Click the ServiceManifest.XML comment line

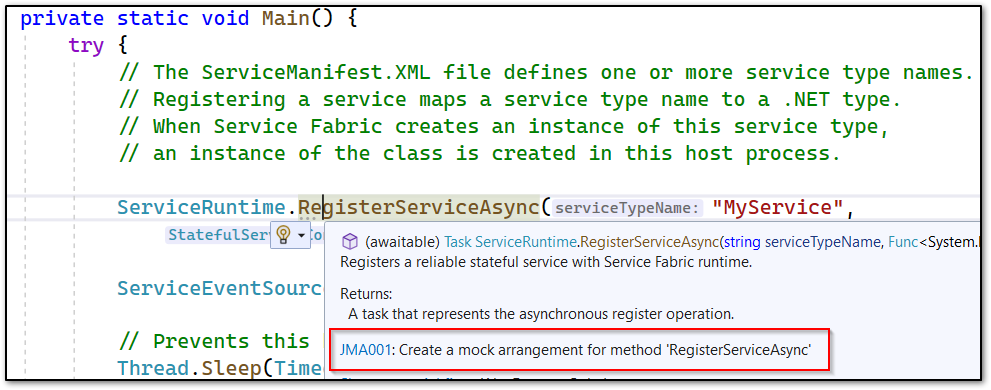point(547,72)
